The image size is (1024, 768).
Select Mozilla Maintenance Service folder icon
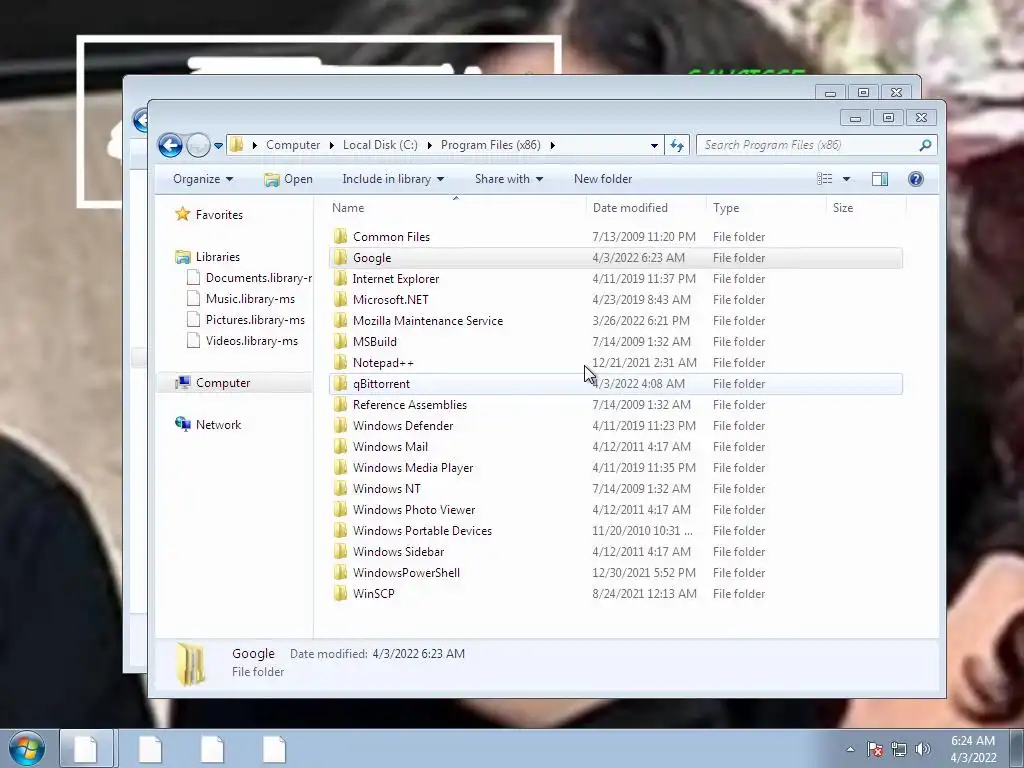(340, 321)
